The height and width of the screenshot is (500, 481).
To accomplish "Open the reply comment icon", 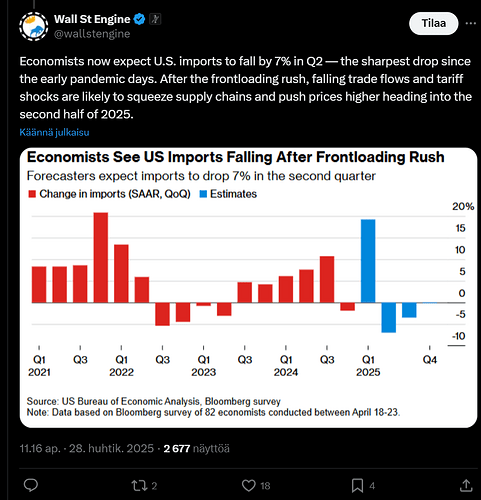I will pos(31,485).
